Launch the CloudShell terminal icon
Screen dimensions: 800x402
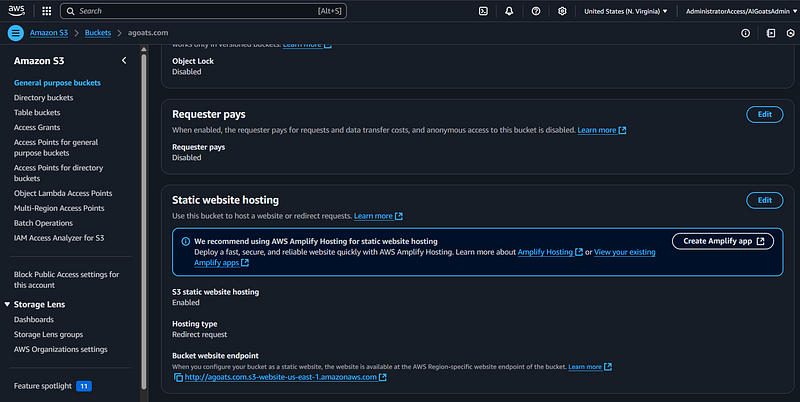coord(483,11)
